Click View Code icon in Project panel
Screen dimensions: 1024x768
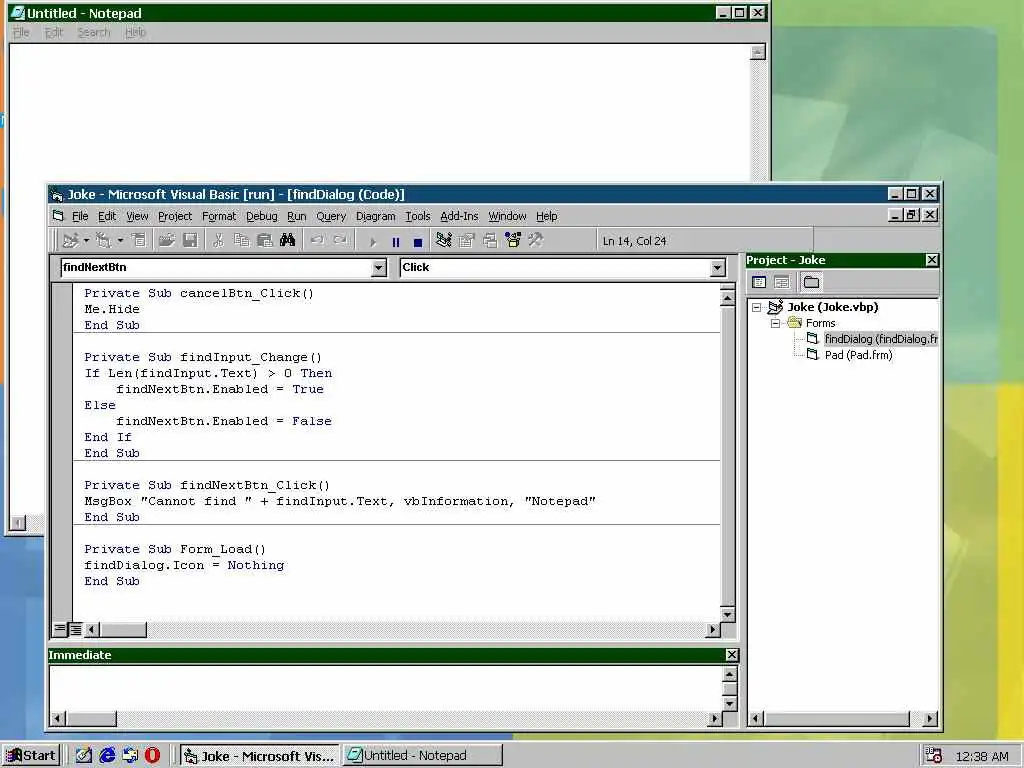(x=759, y=282)
